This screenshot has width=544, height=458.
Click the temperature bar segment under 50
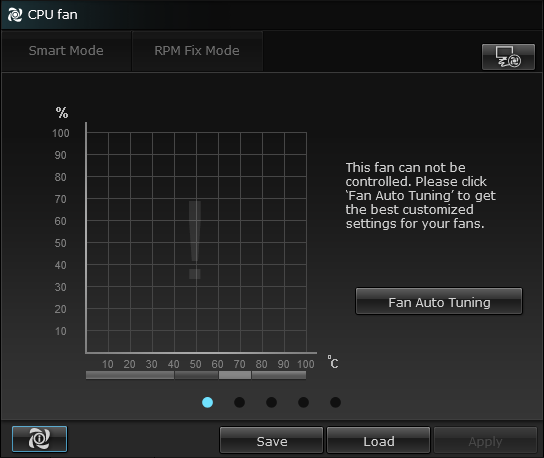pos(196,375)
